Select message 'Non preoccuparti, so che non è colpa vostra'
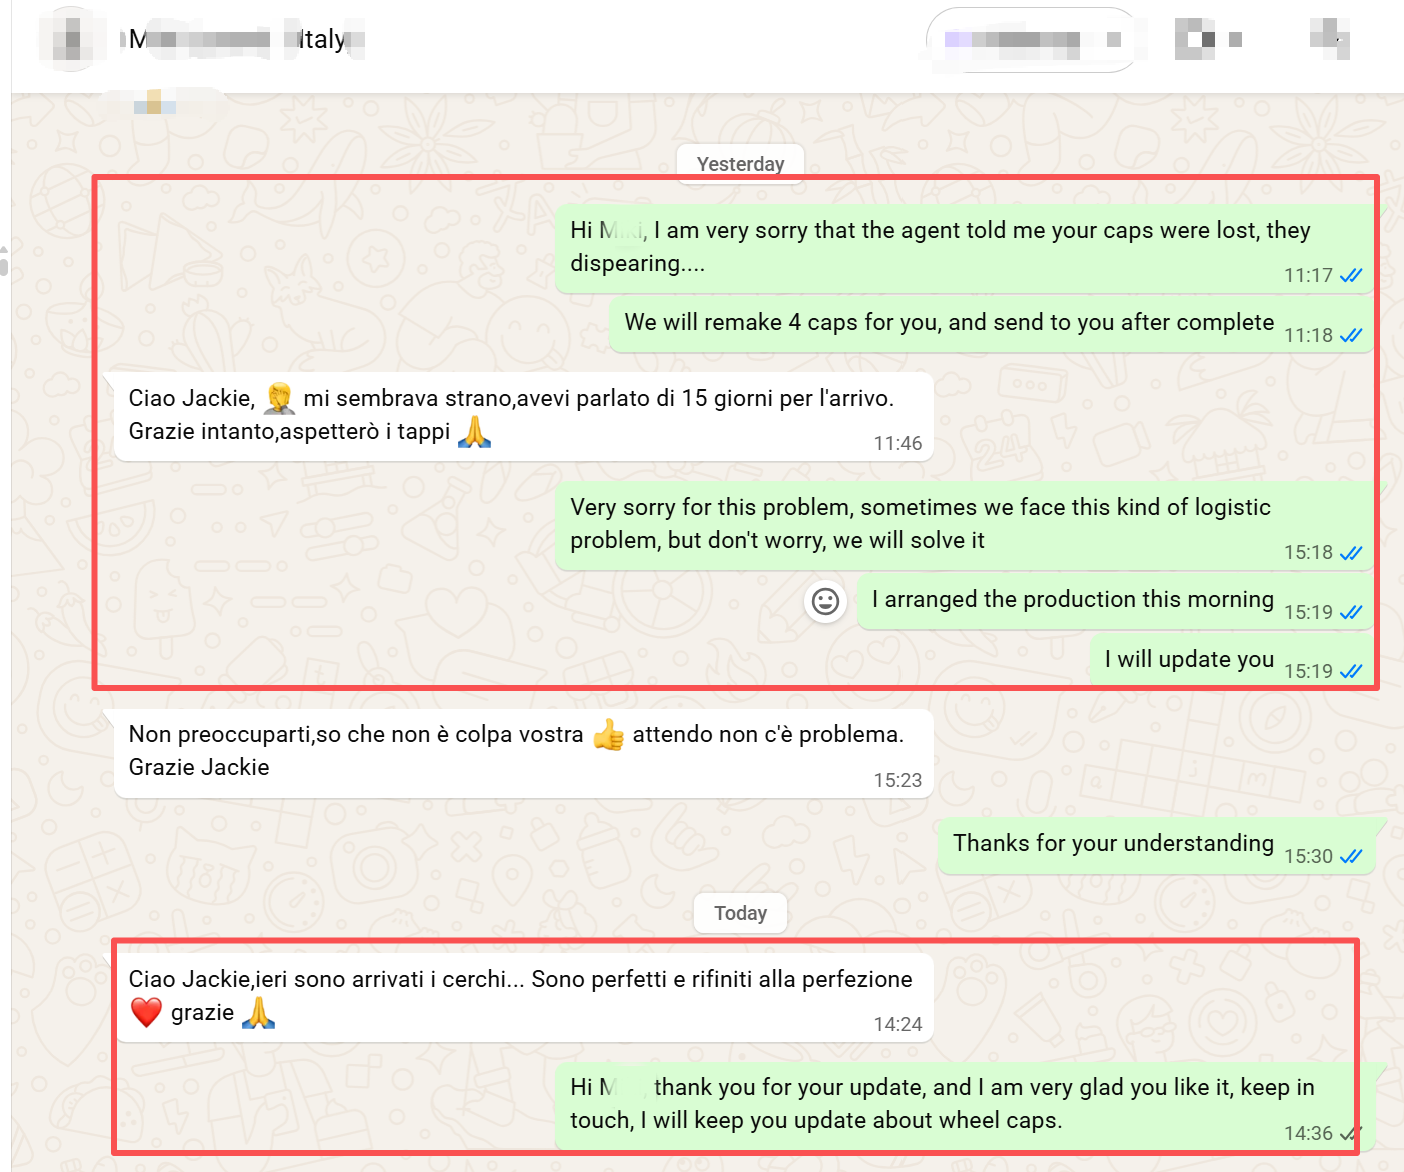The height and width of the screenshot is (1172, 1404). coord(524,753)
